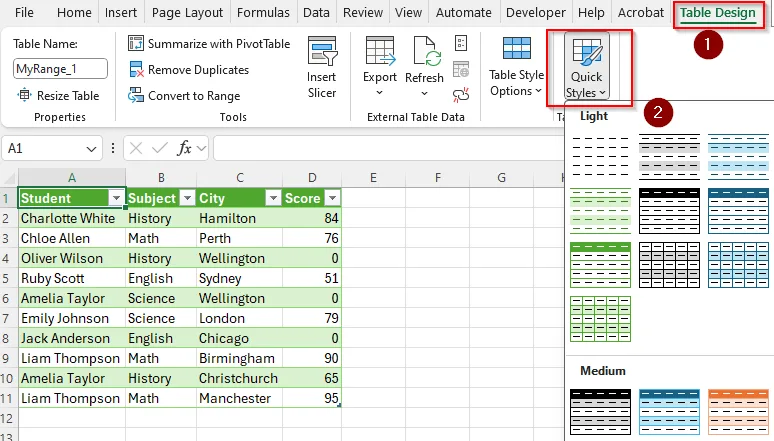
Task: Open the Subject column filter dropdown
Action: click(x=187, y=198)
